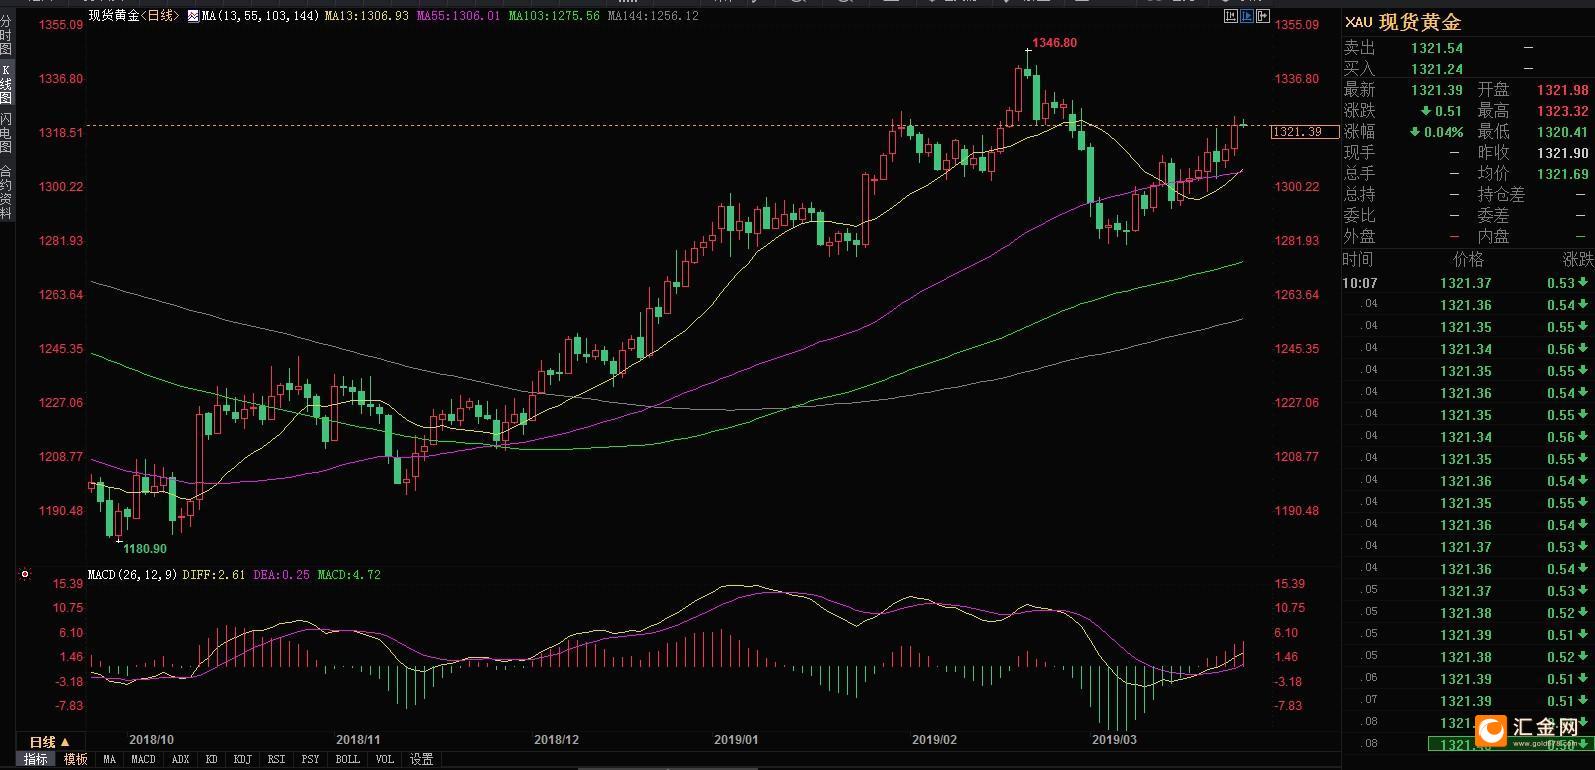Viewport: 1595px width, 770px height.
Task: Click the 2019/03 date axis label
Action: [1114, 740]
